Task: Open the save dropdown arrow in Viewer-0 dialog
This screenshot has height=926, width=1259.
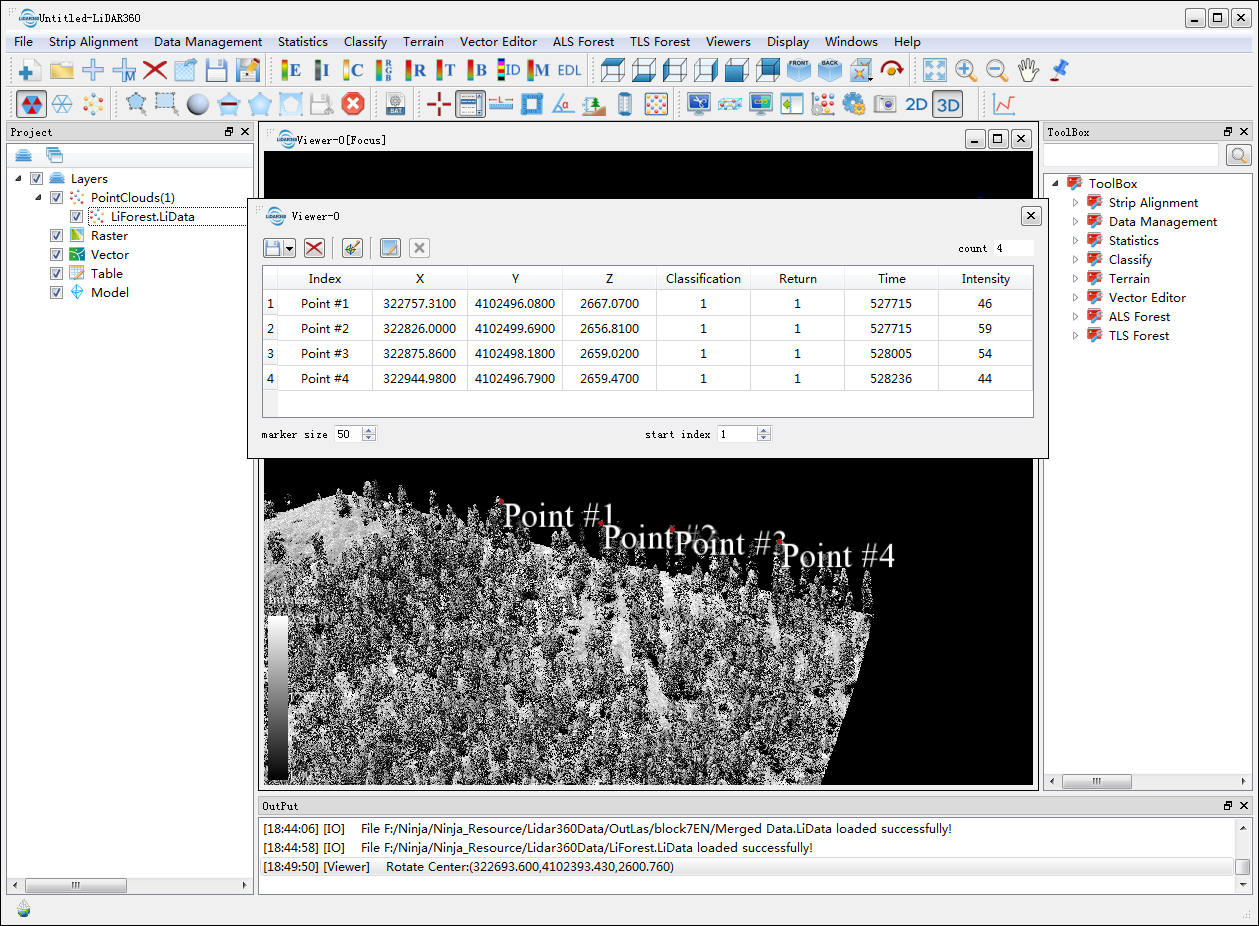Action: [x=290, y=248]
